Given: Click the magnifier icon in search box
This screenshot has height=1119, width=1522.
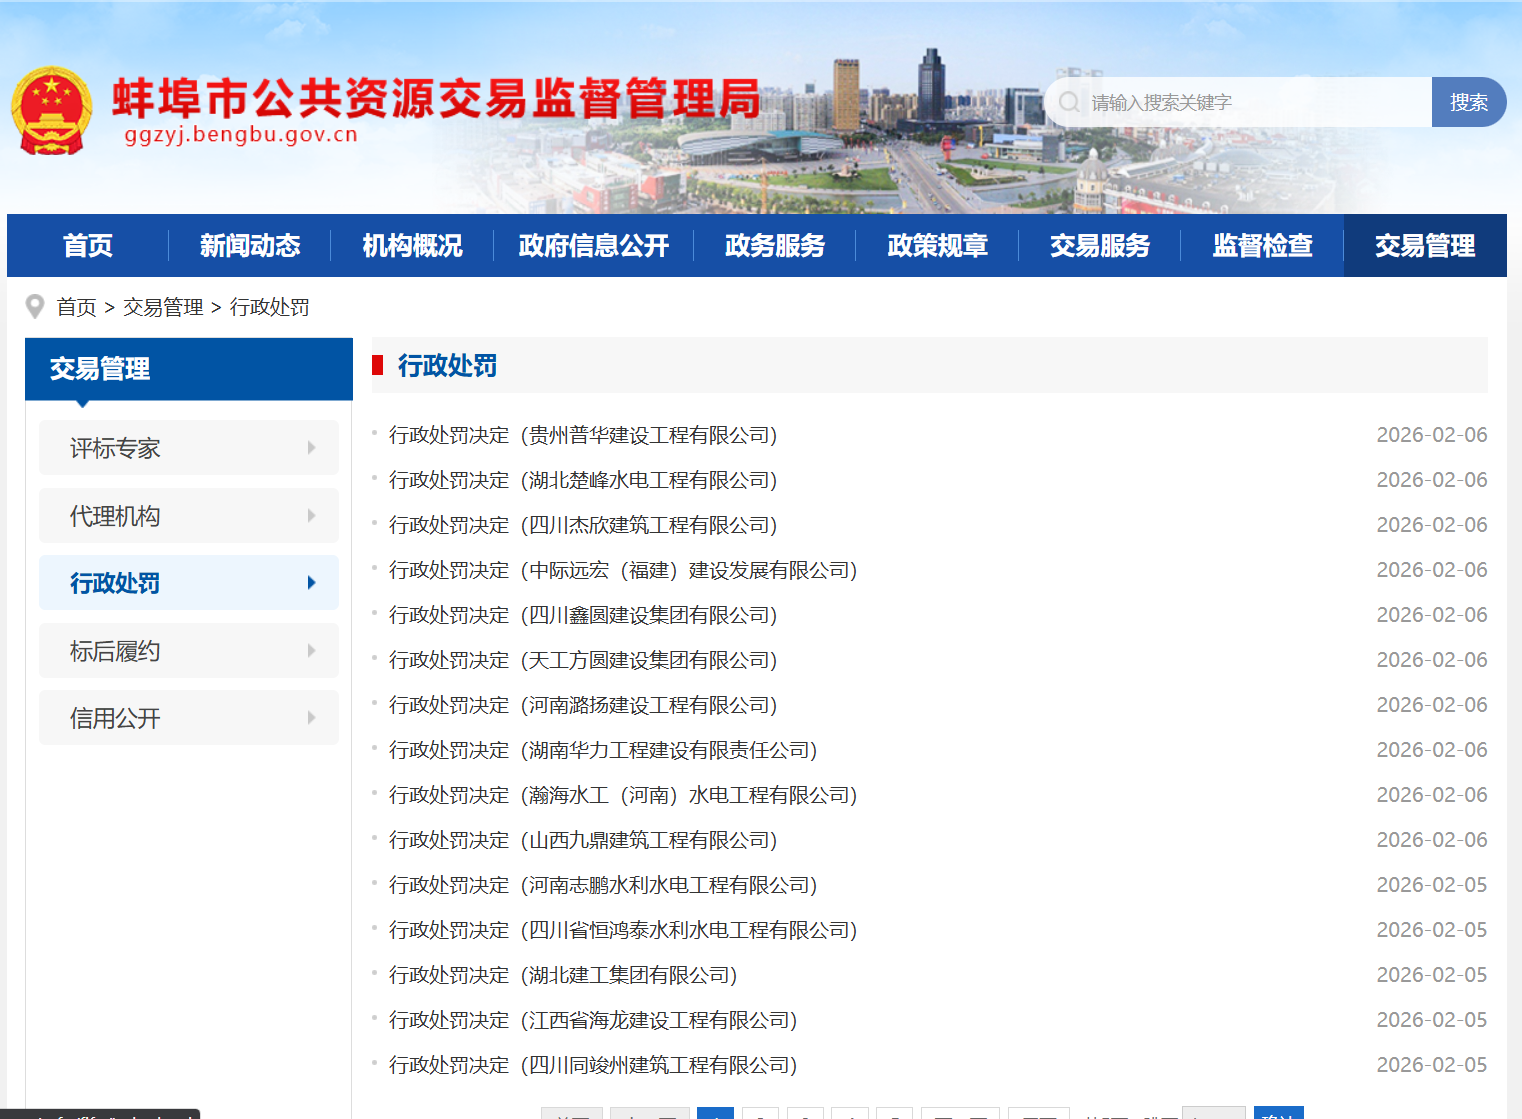Looking at the screenshot, I should (1069, 102).
